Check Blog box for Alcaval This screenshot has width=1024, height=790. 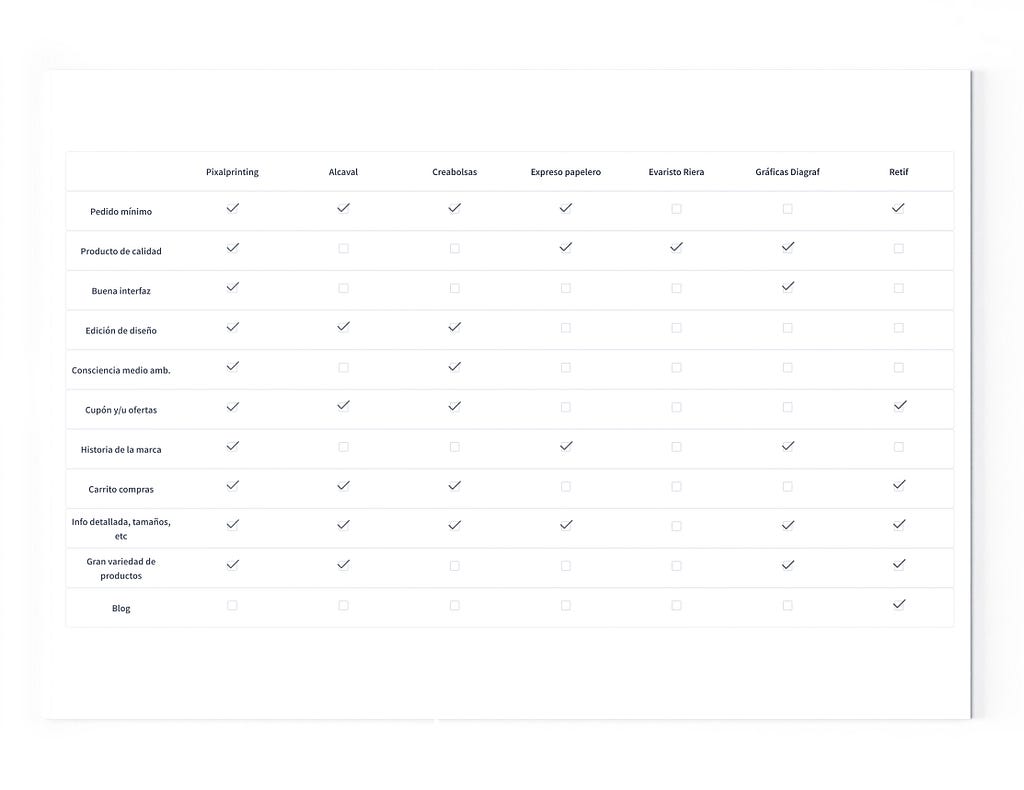point(344,606)
